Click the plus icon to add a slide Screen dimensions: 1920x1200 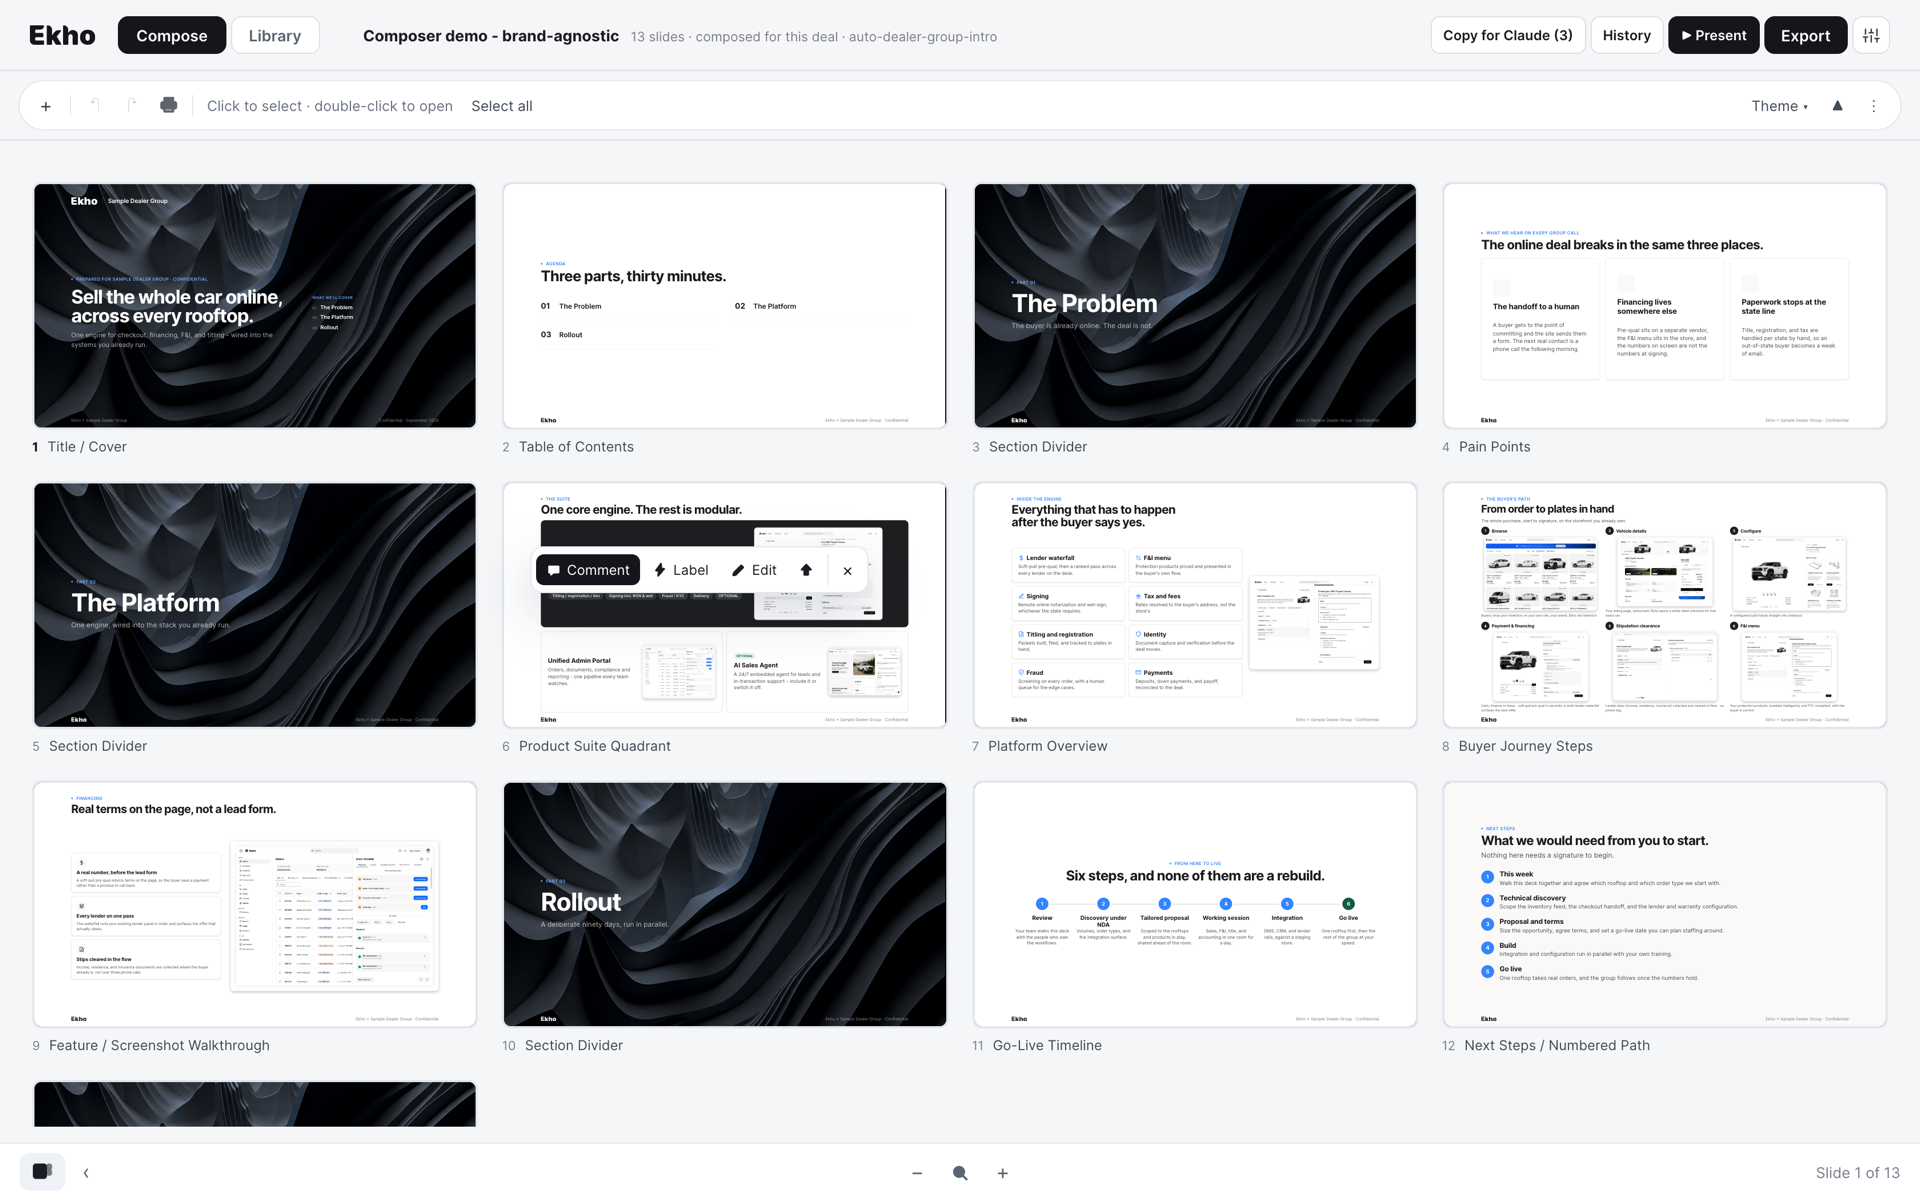point(46,106)
